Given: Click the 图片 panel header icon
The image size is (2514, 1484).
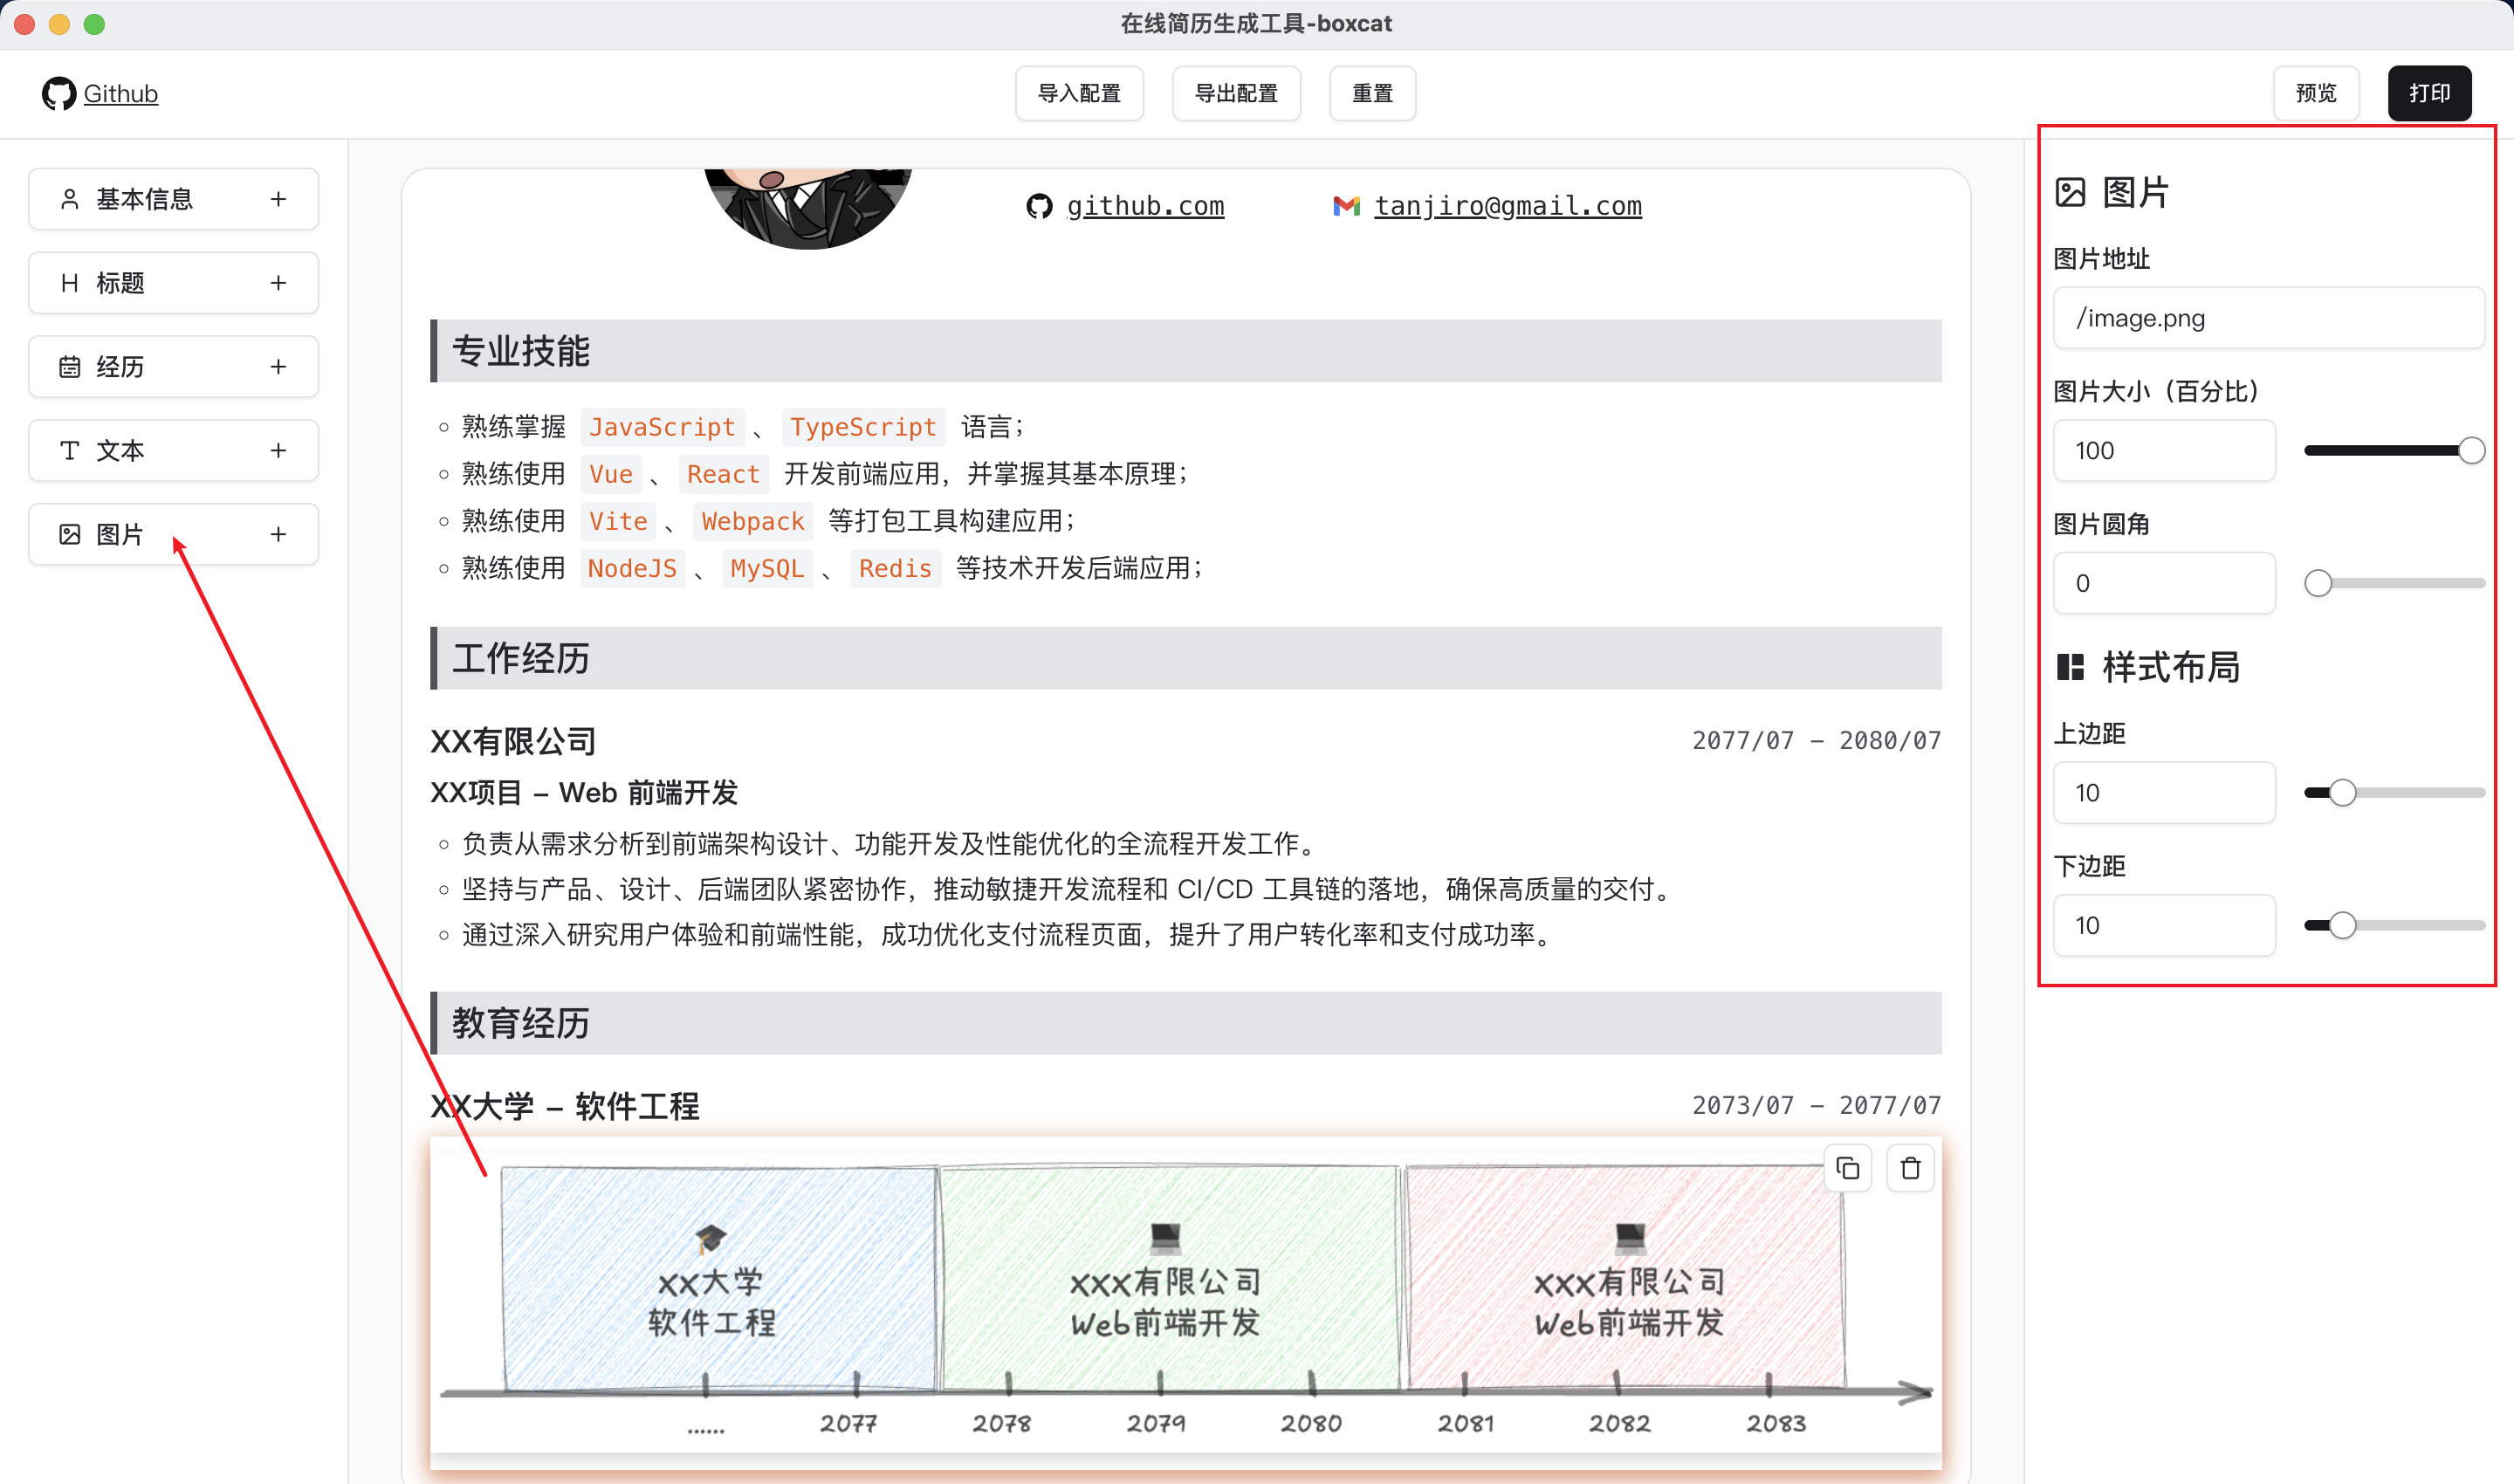Looking at the screenshot, I should tap(2070, 192).
